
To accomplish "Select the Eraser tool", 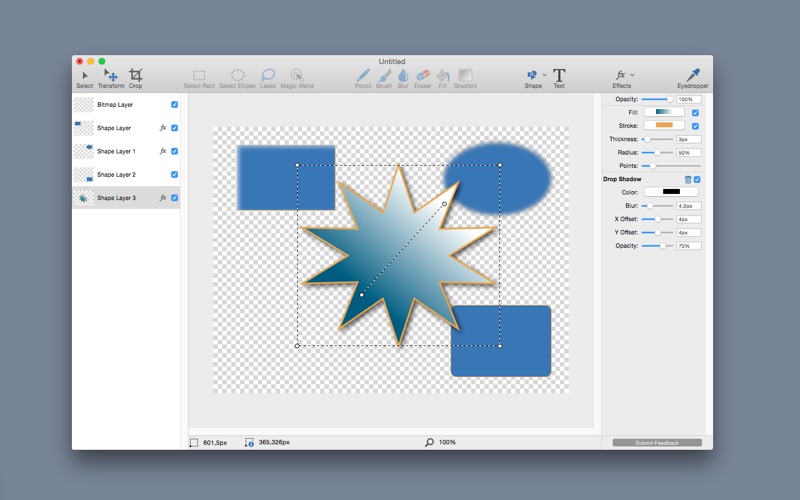I will 422,79.
